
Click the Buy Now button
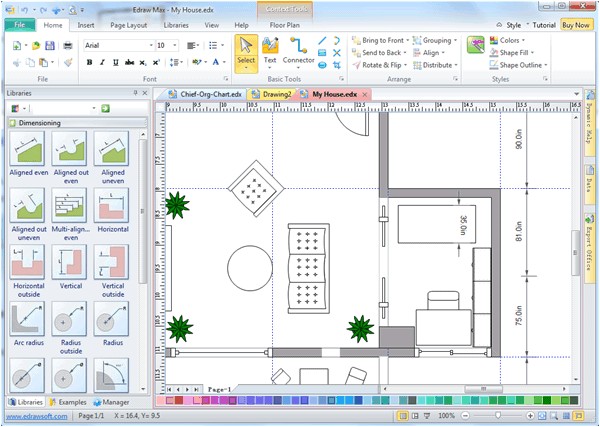point(576,23)
